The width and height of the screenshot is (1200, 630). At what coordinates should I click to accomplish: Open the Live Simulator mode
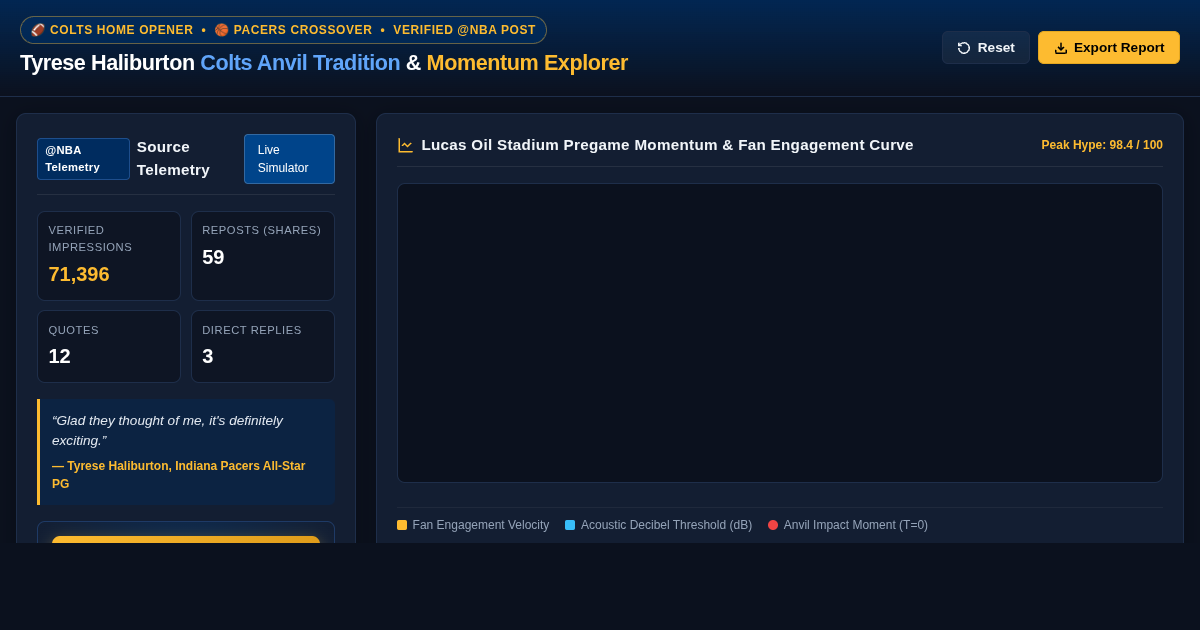point(289,159)
